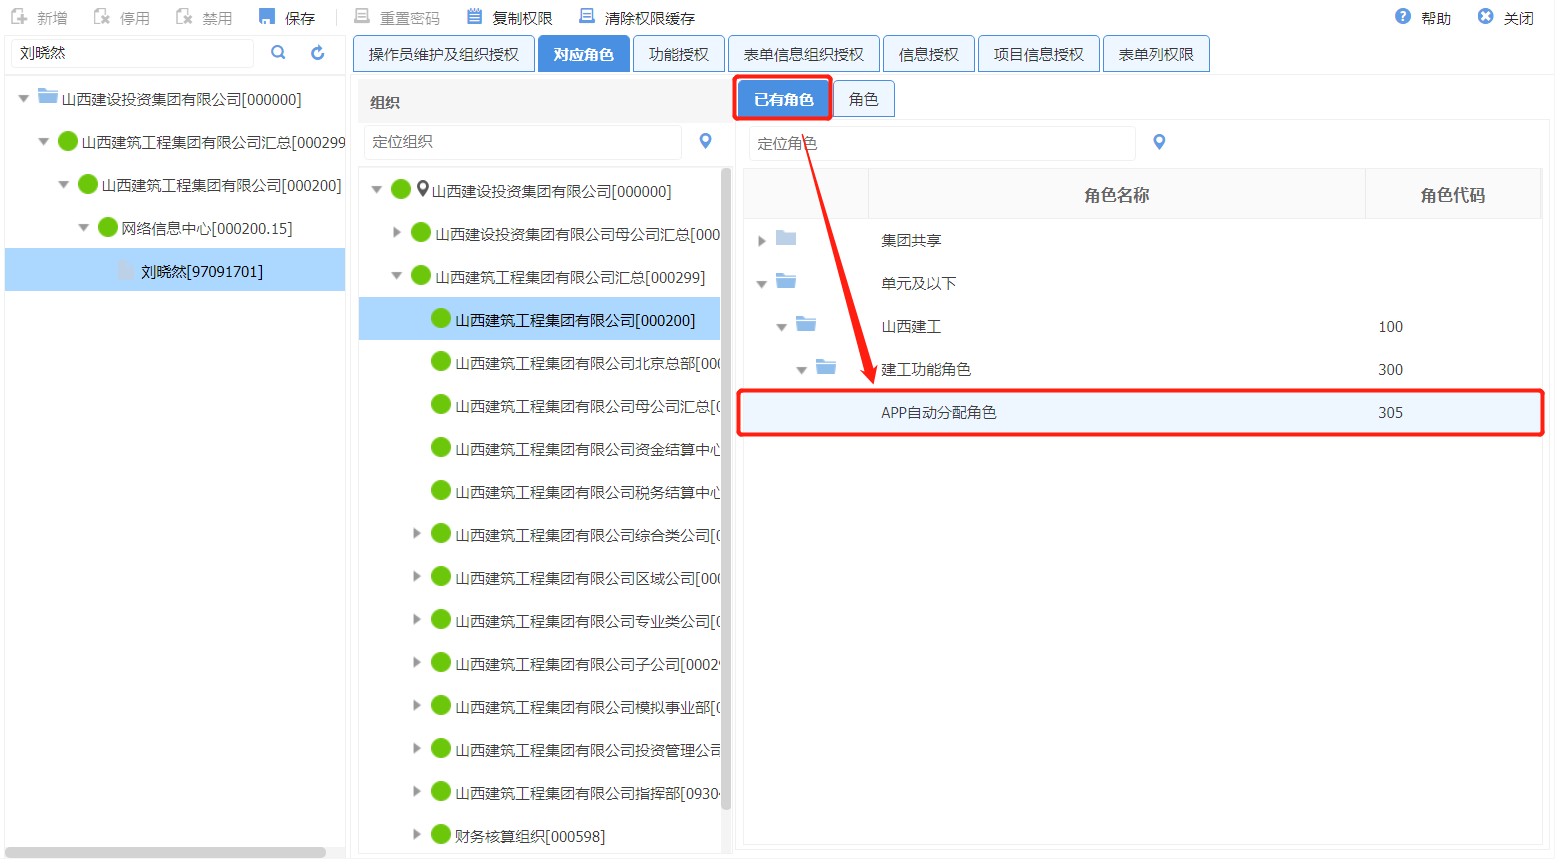Focus the 定位角色 input field
This screenshot has width=1555, height=859.
pyautogui.click(x=942, y=143)
